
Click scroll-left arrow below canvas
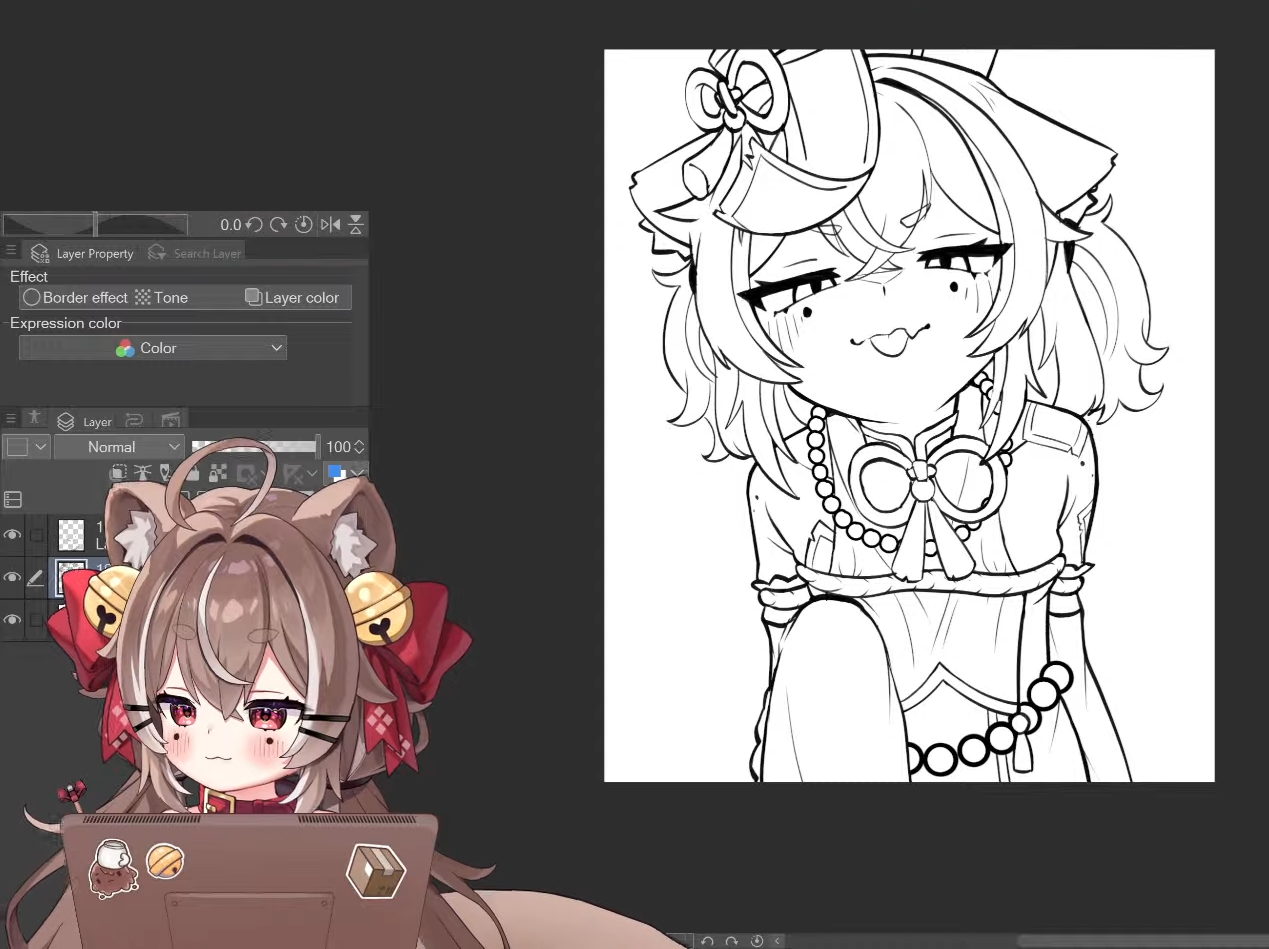point(778,941)
